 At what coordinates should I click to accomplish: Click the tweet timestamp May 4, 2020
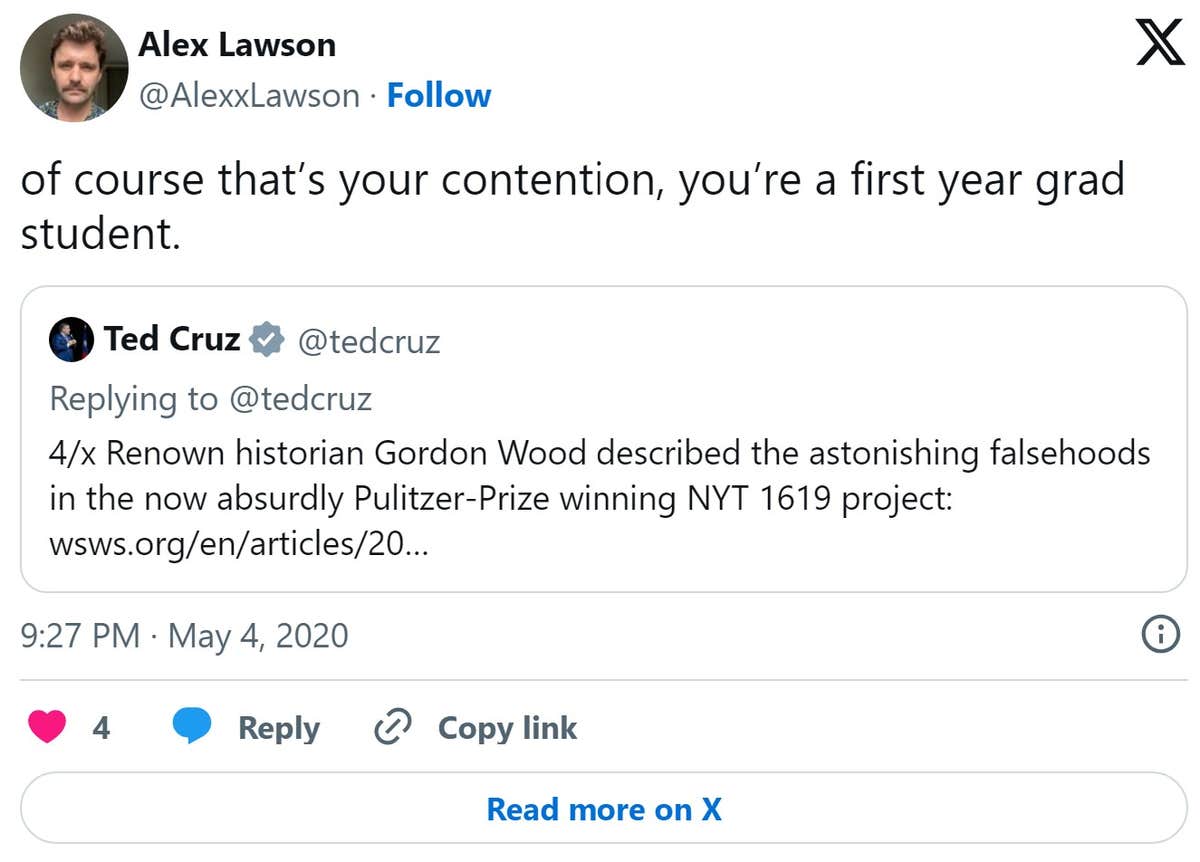click(x=185, y=635)
